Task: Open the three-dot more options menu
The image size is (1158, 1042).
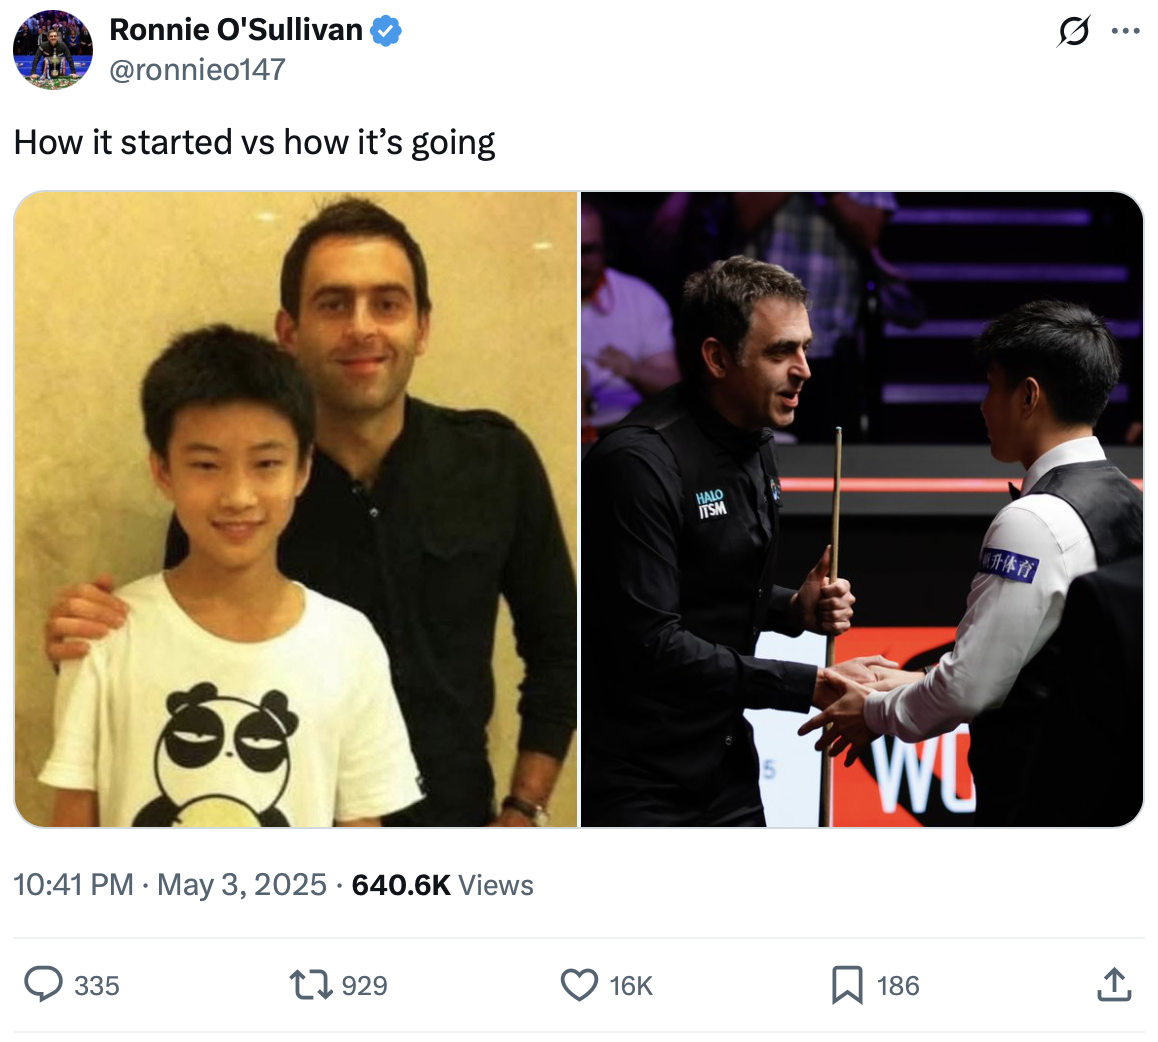Action: click(1126, 31)
